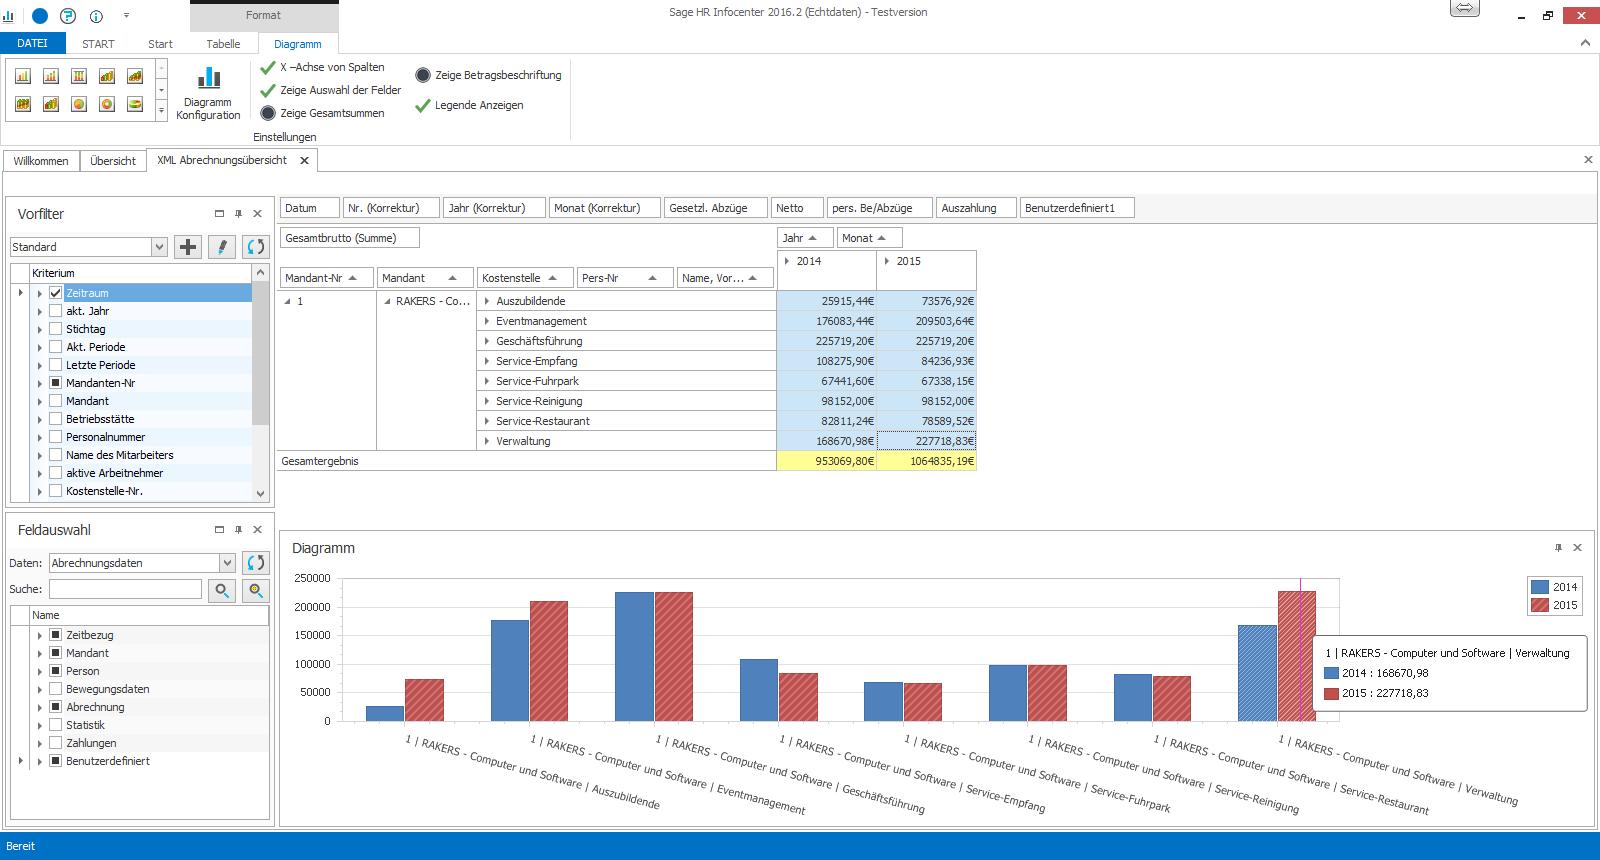
Task: Enable the Stichtag criterion checkbox
Action: click(x=56, y=329)
